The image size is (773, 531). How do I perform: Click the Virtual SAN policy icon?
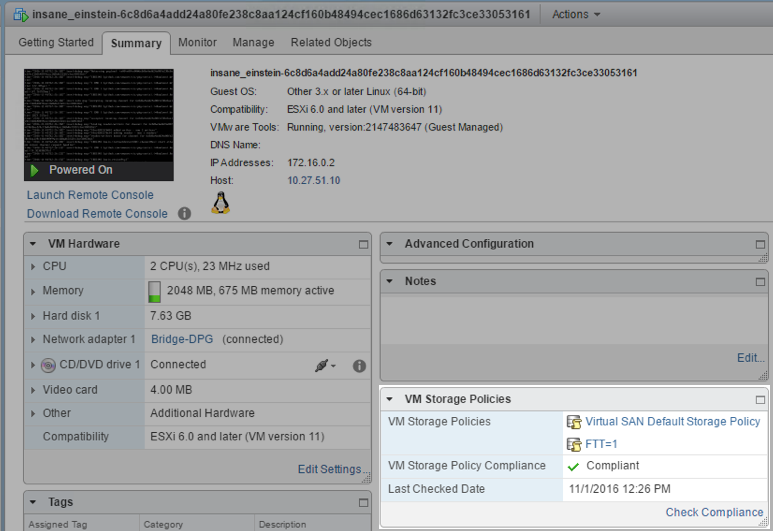[x=574, y=422]
